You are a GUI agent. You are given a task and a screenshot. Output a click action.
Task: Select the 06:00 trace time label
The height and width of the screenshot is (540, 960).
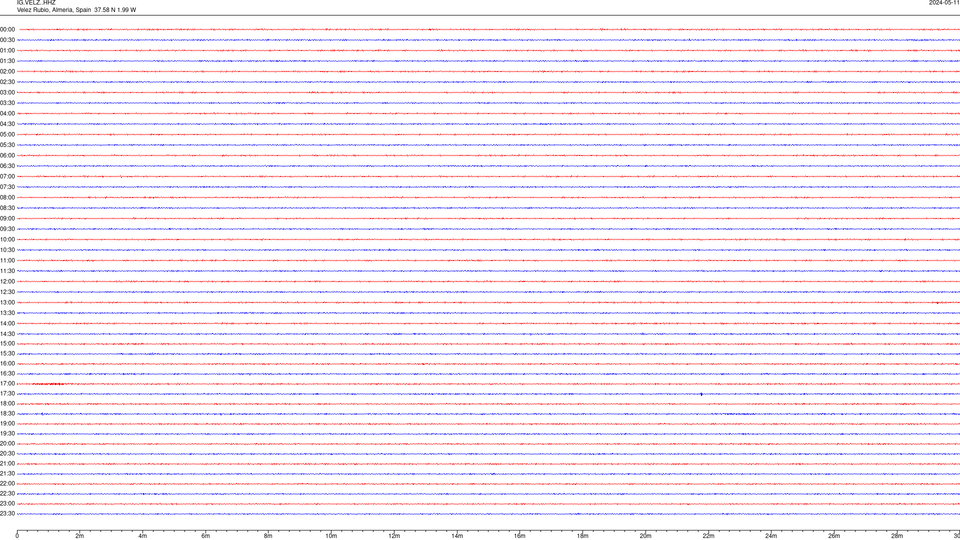coord(7,156)
